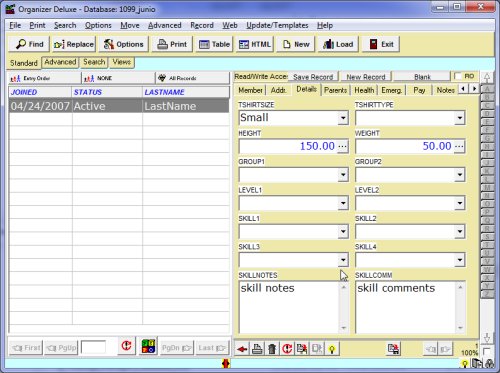
Task: Click the NONE secondary sort button
Action: [118, 78]
